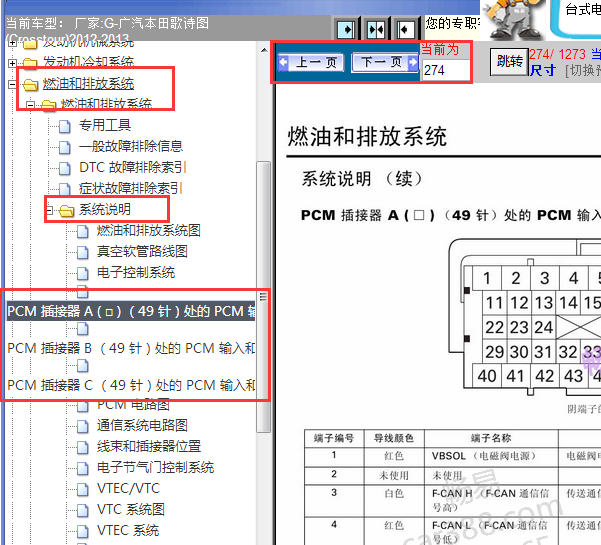The image size is (601, 545).
Task: Click folder icon of top 燃油和排放系统
Action: pos(31,85)
